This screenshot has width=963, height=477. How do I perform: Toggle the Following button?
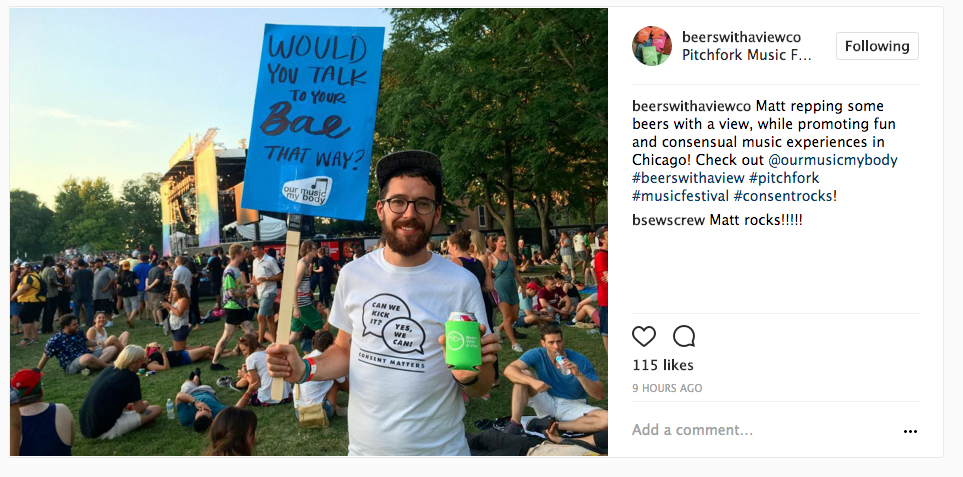877,46
